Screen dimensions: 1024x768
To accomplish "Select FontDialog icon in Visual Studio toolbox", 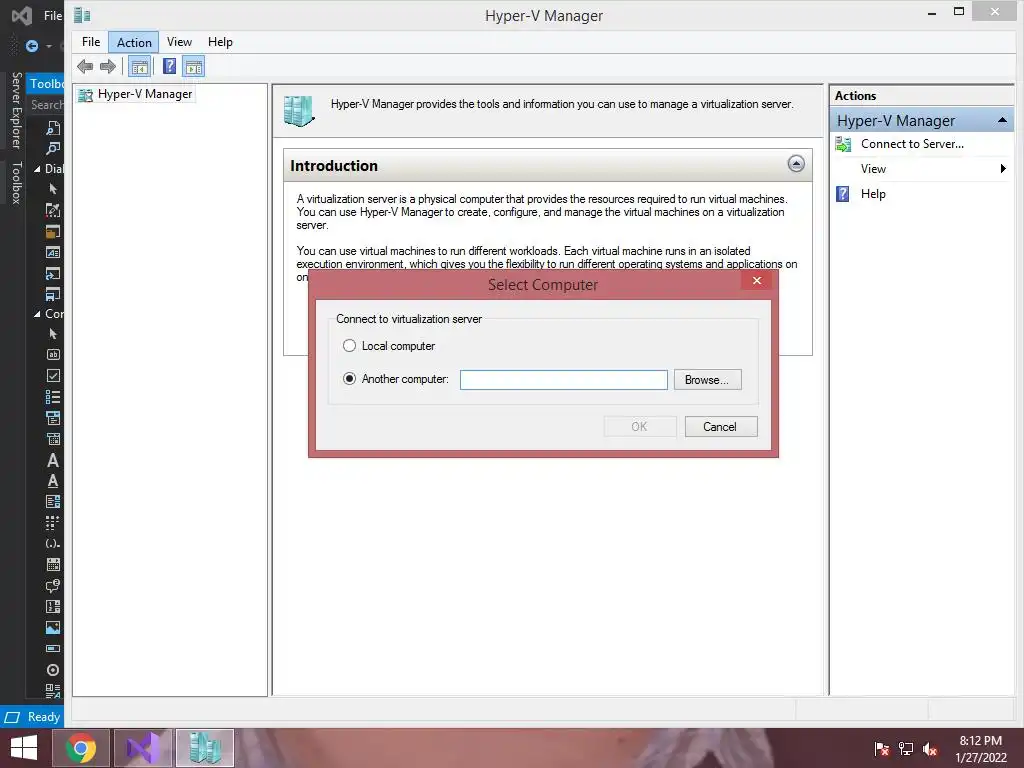I will click(x=53, y=252).
